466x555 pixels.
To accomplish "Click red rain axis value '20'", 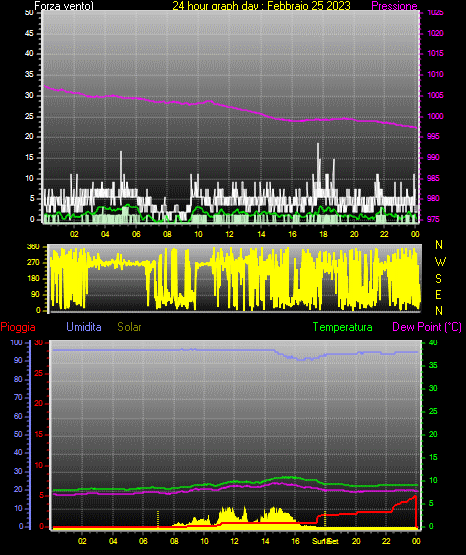I will tap(39, 404).
